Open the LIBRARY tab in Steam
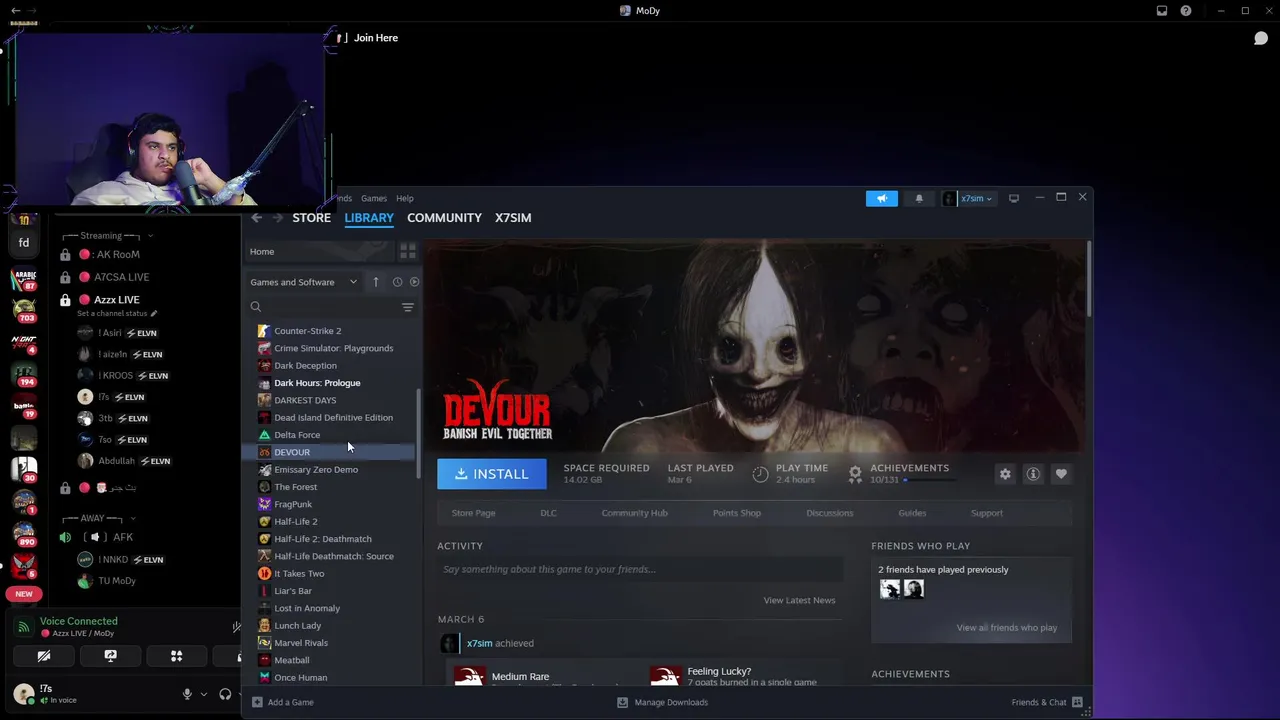 coord(369,217)
